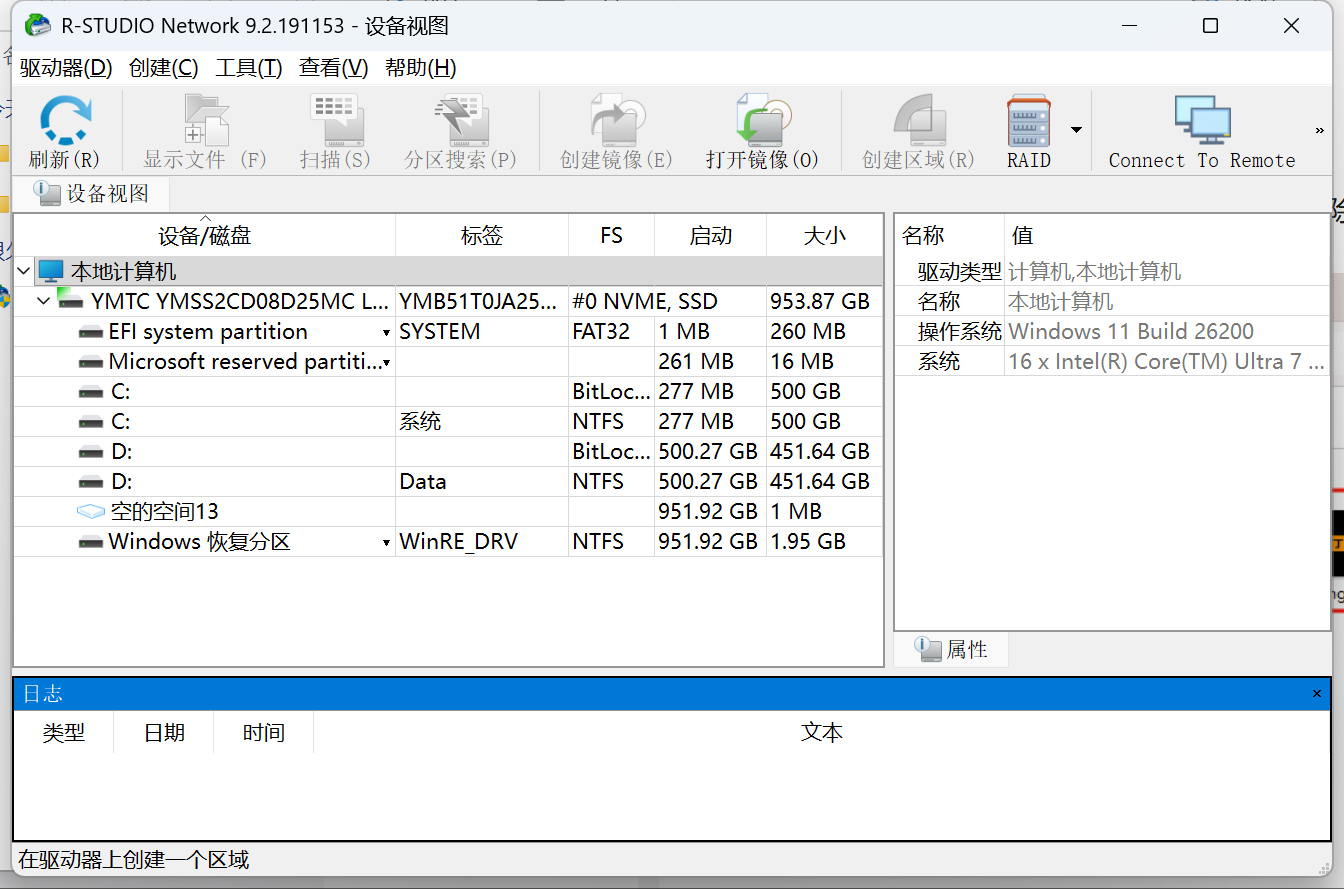Open the EFI system partition row dropdown
Screen dimensions: 1344x889
[386, 332]
